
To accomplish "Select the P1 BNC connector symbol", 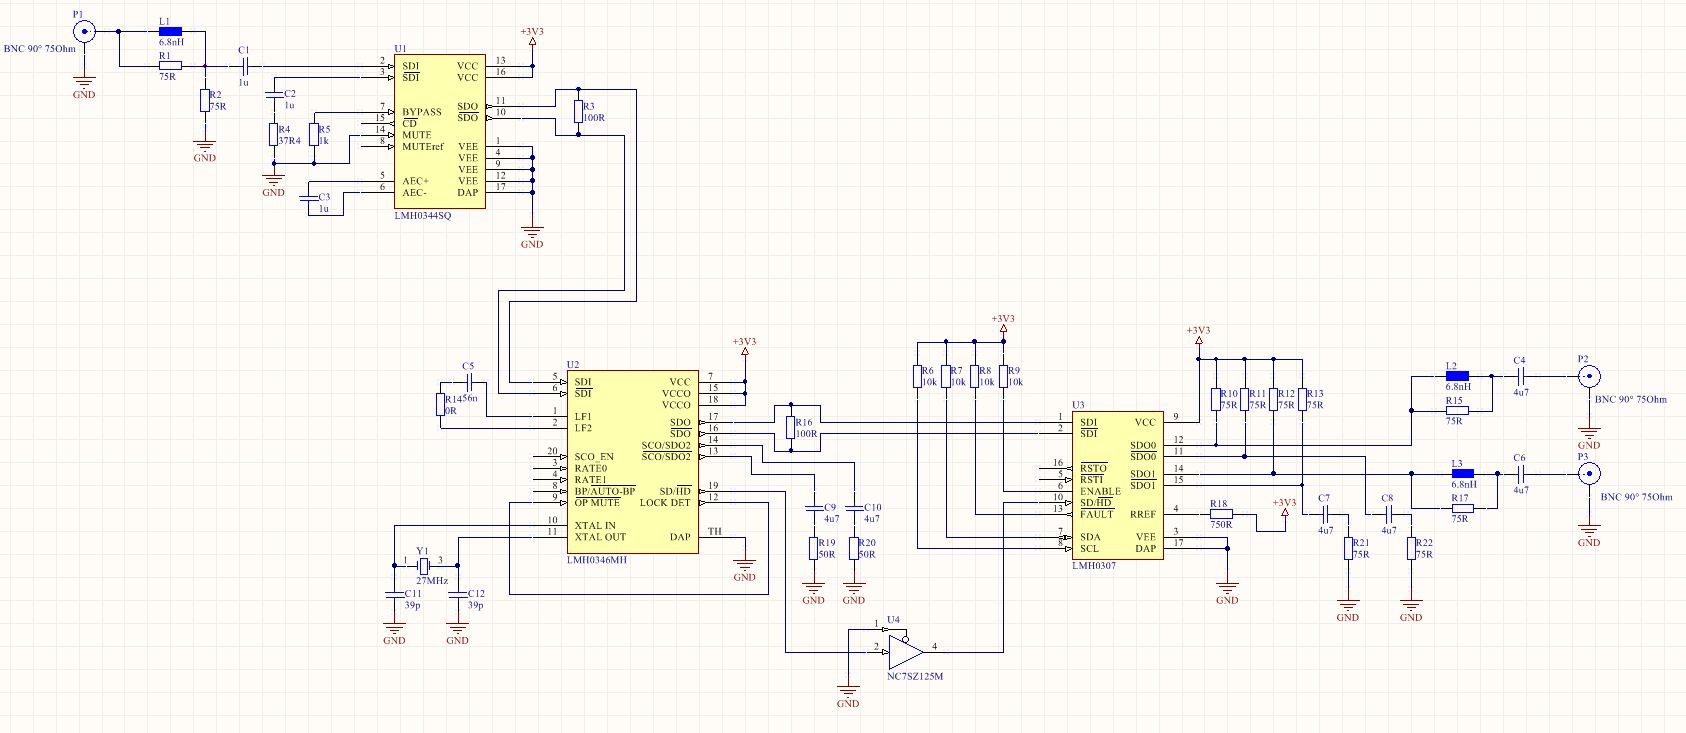I will pos(84,31).
